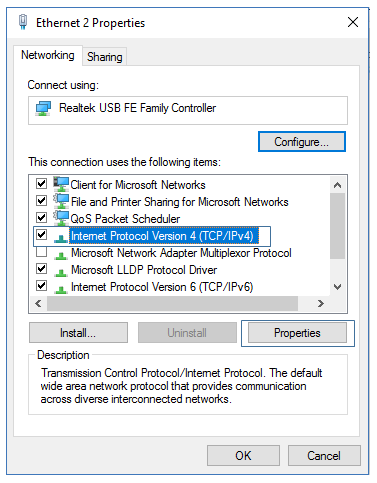Image resolution: width=377 pixels, height=483 pixels.
Task: Click Microsoft LLDP Protocol Driver icon
Action: coord(61,273)
